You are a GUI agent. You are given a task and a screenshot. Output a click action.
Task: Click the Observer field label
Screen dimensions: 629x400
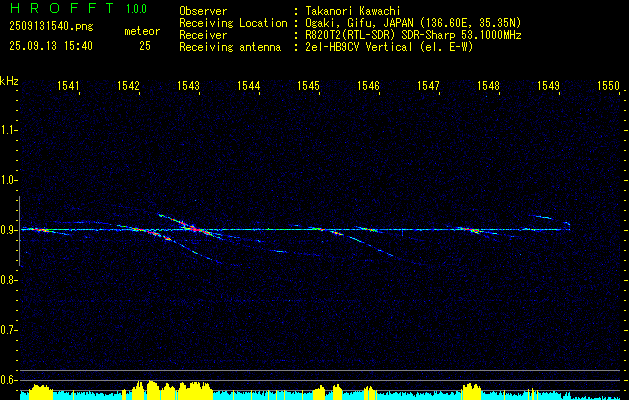click(x=203, y=11)
